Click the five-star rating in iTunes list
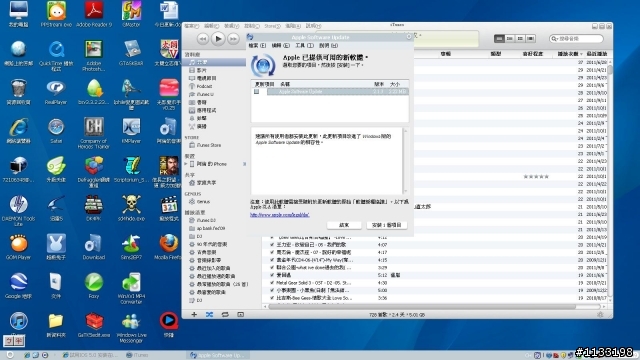Screen dimensions: 640x360 click(x=536, y=177)
